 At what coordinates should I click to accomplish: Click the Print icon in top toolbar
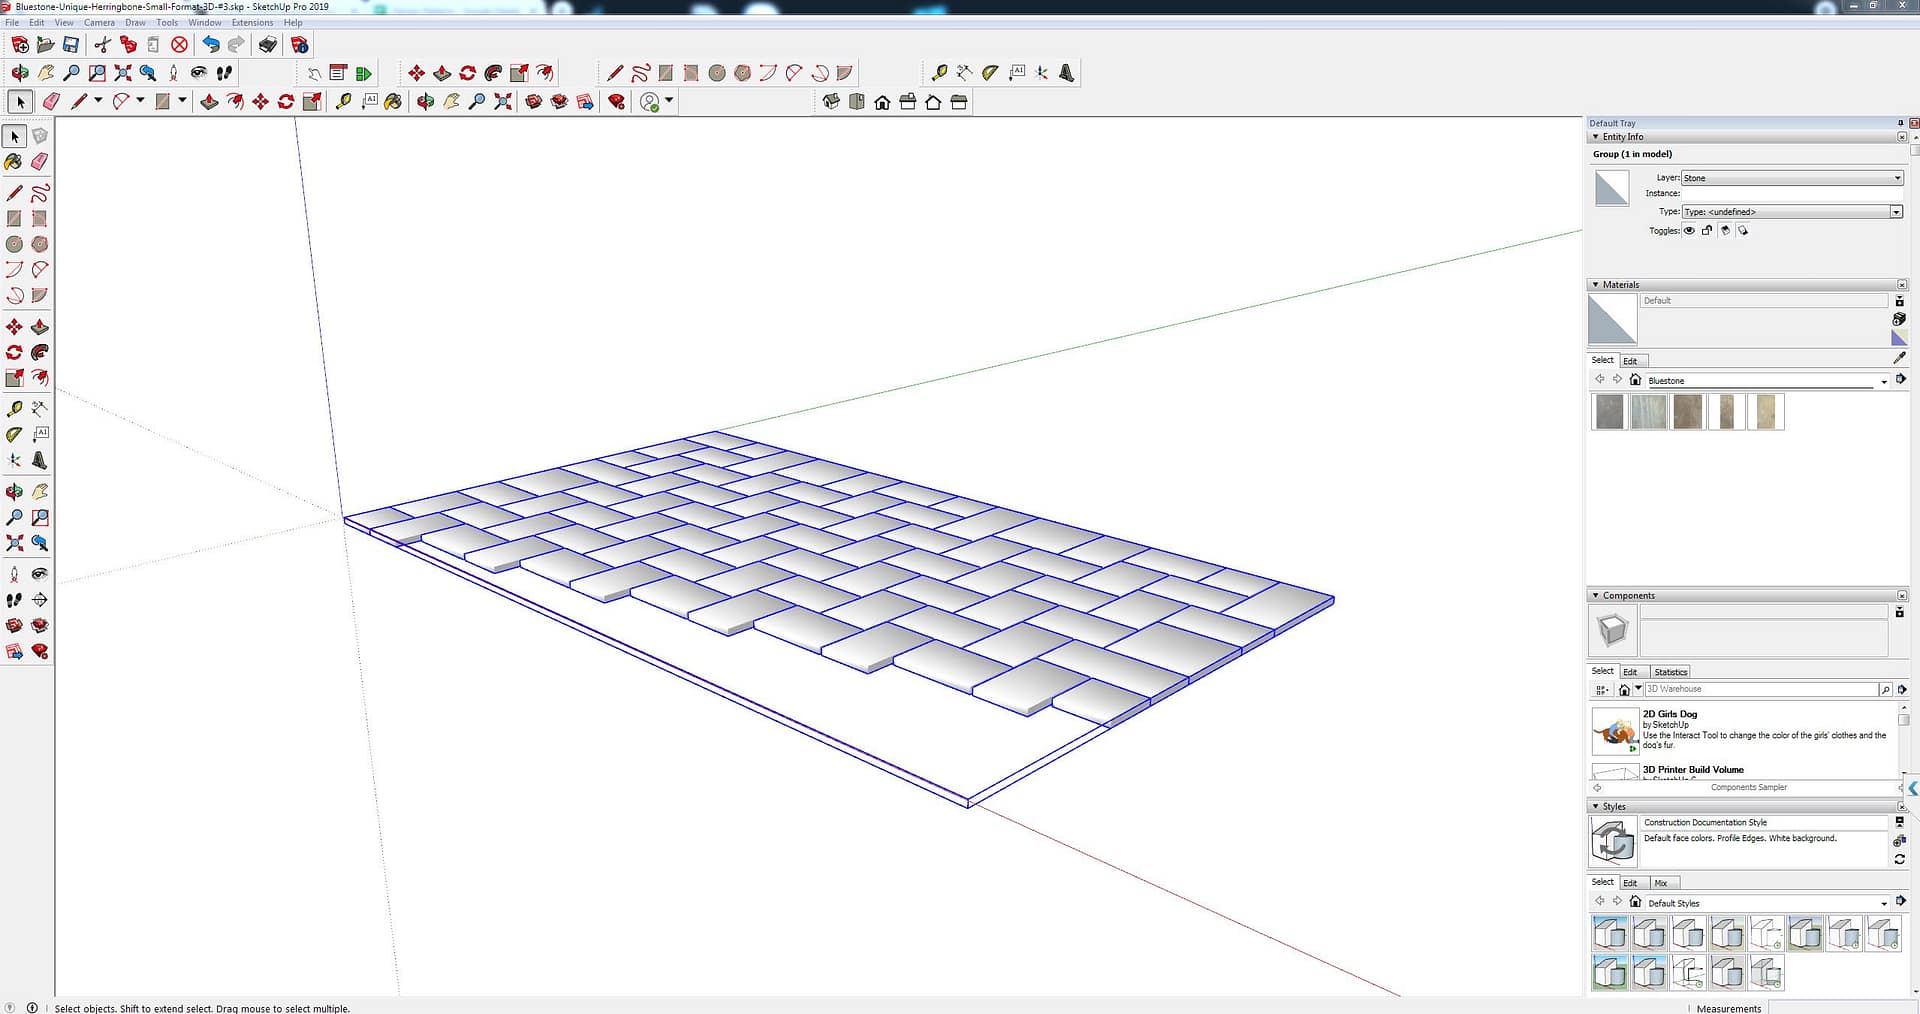(268, 45)
